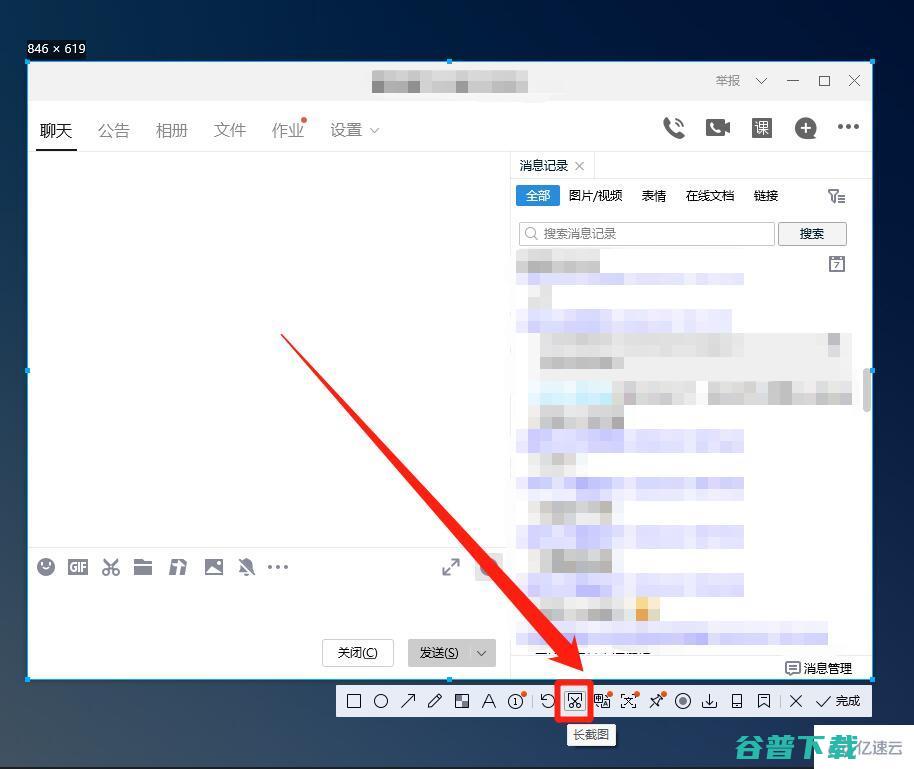Image resolution: width=914 pixels, height=769 pixels.
Task: Focus the 搜索消息记录 search field
Action: [646, 234]
